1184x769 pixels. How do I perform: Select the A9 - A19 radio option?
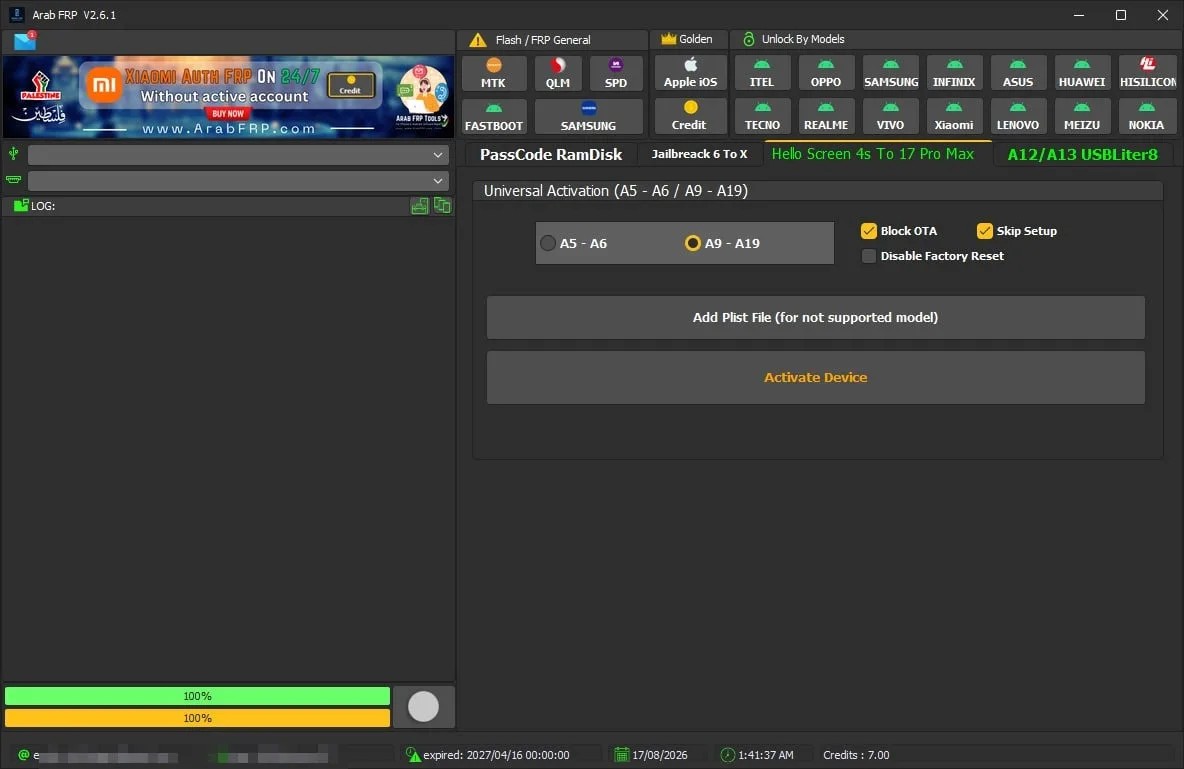(723, 243)
